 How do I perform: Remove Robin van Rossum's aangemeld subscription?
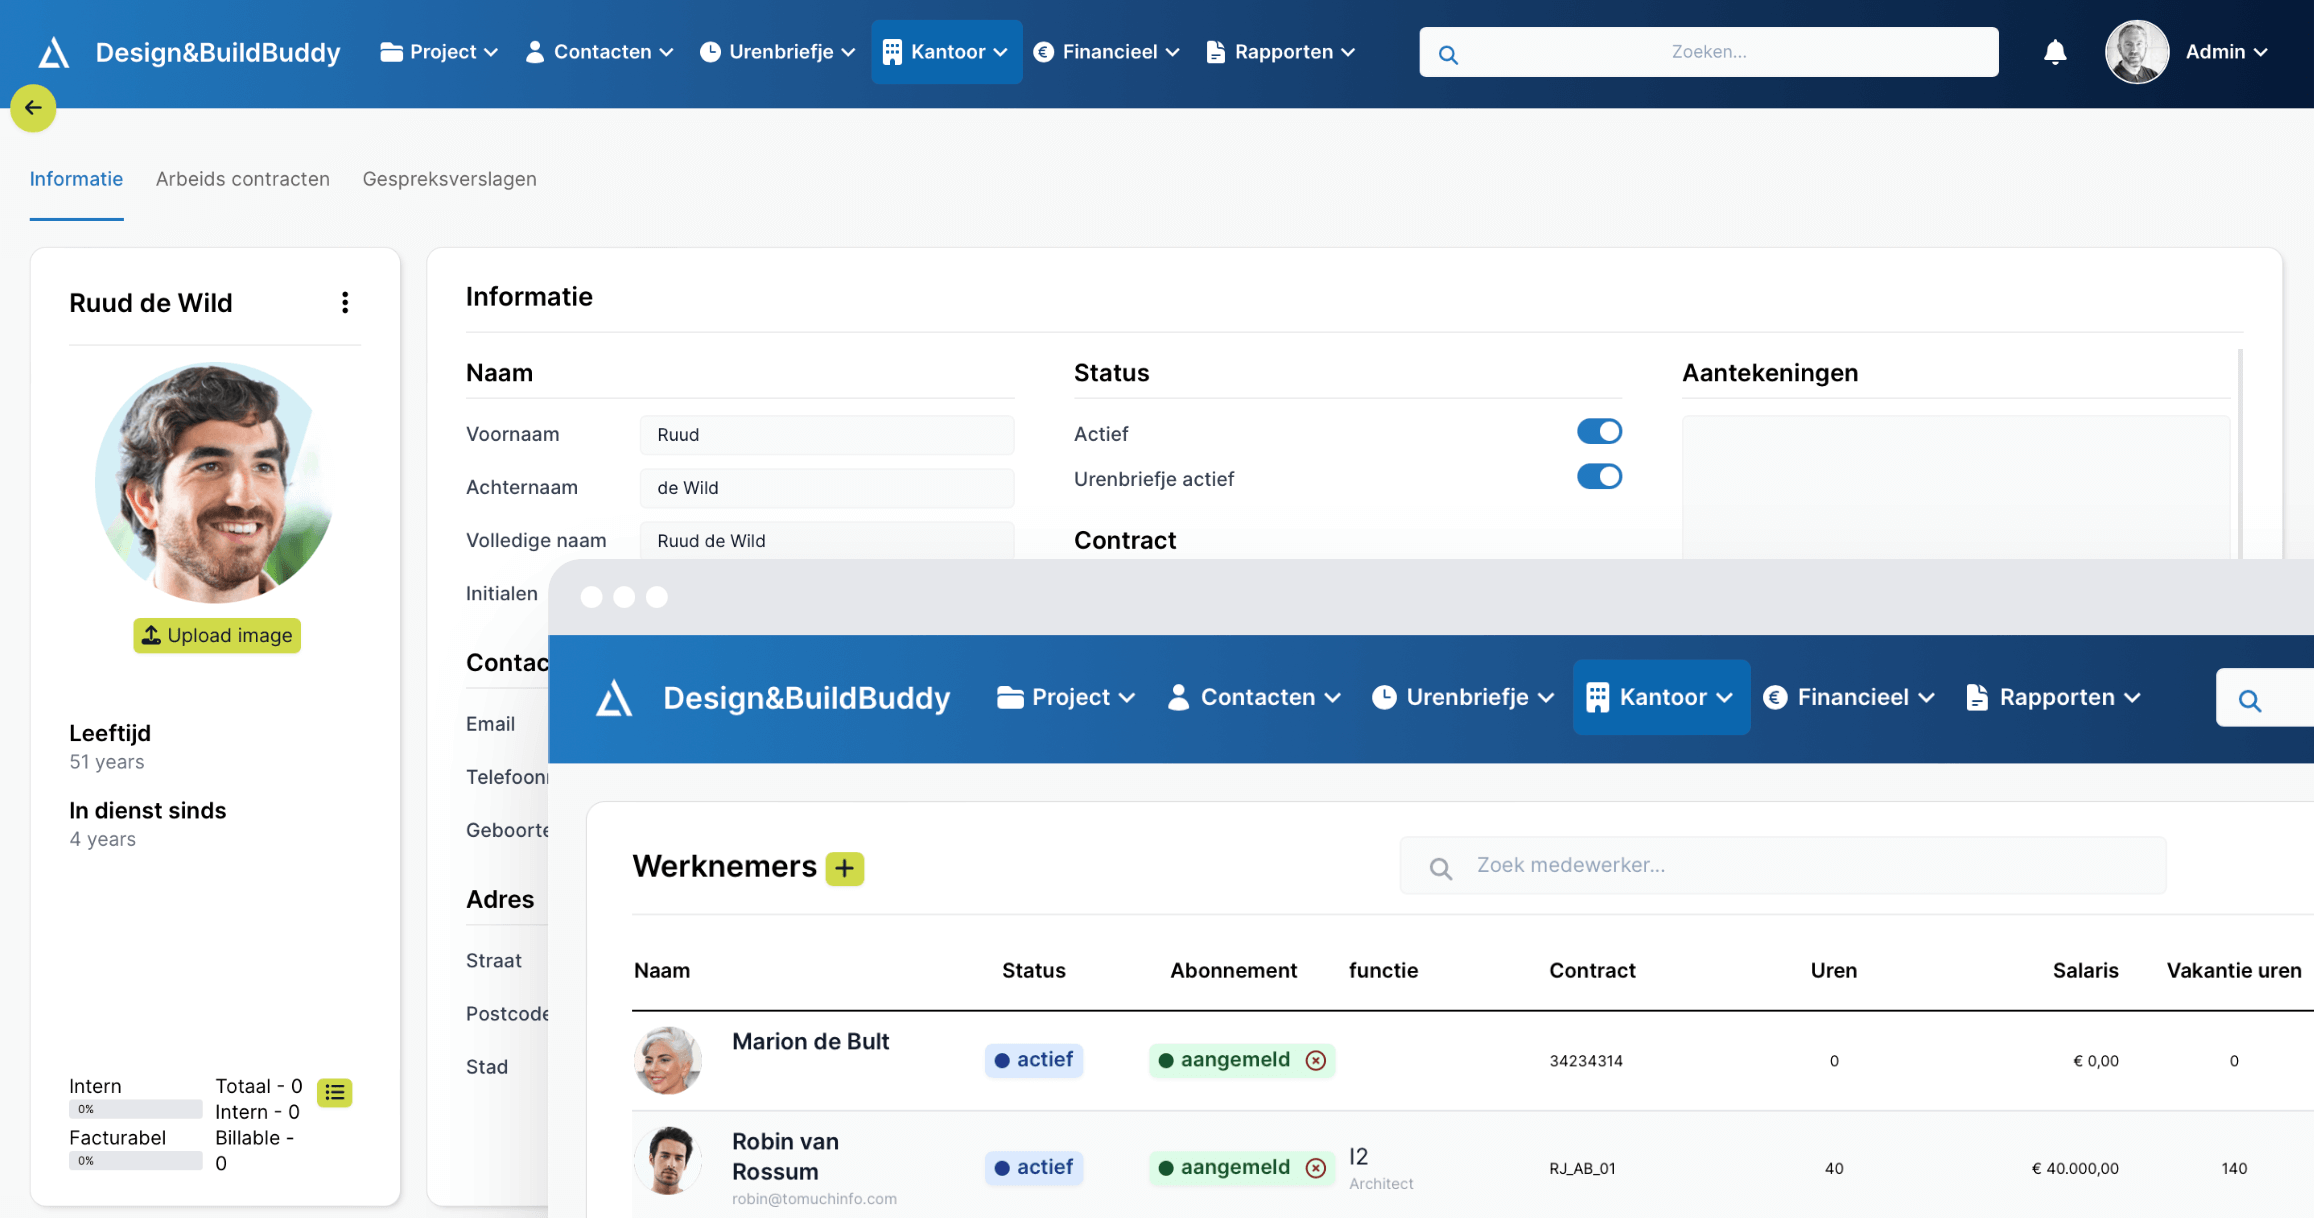(x=1316, y=1167)
